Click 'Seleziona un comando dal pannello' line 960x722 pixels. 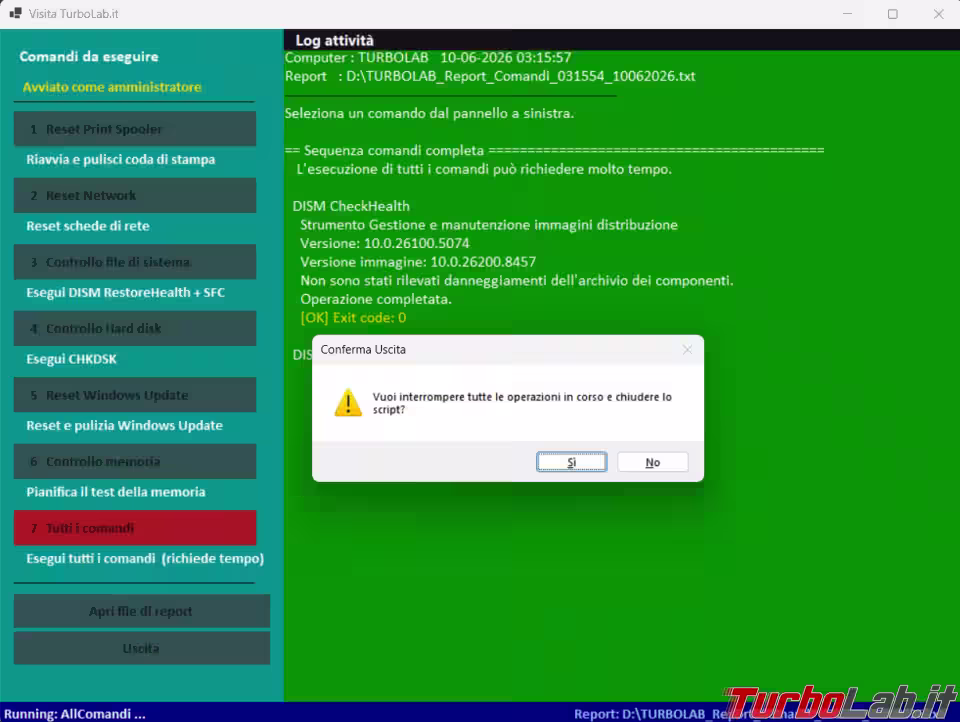[x=429, y=113]
